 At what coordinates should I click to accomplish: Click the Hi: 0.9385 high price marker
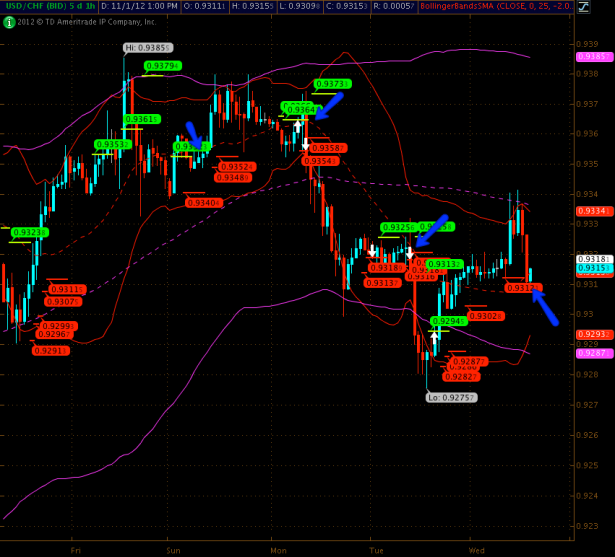tap(147, 48)
